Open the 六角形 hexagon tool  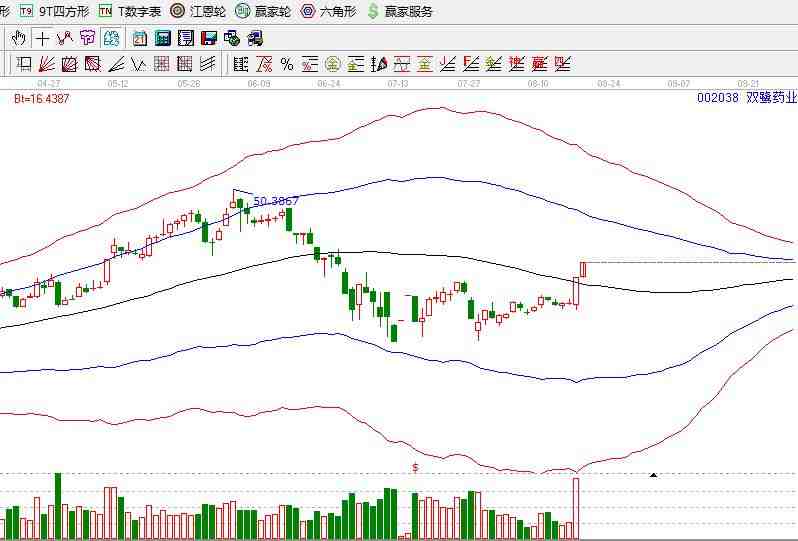329,11
